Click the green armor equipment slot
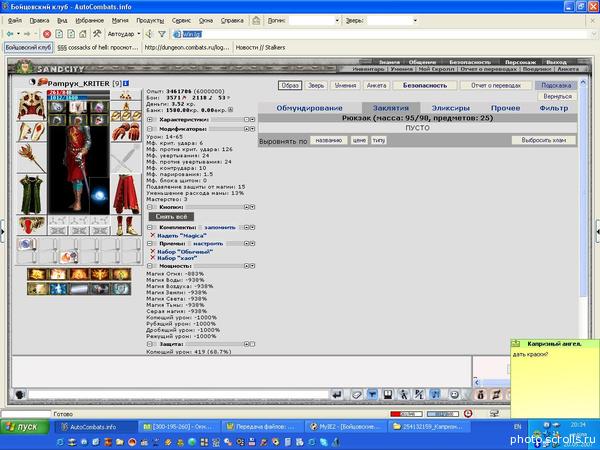 coord(31,194)
